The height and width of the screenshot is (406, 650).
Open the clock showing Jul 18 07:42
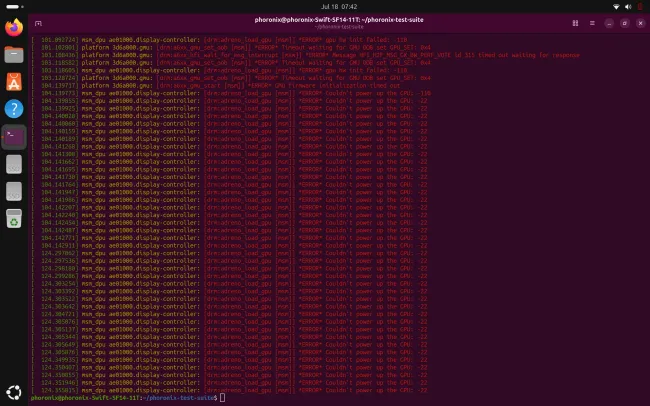(x=339, y=7)
